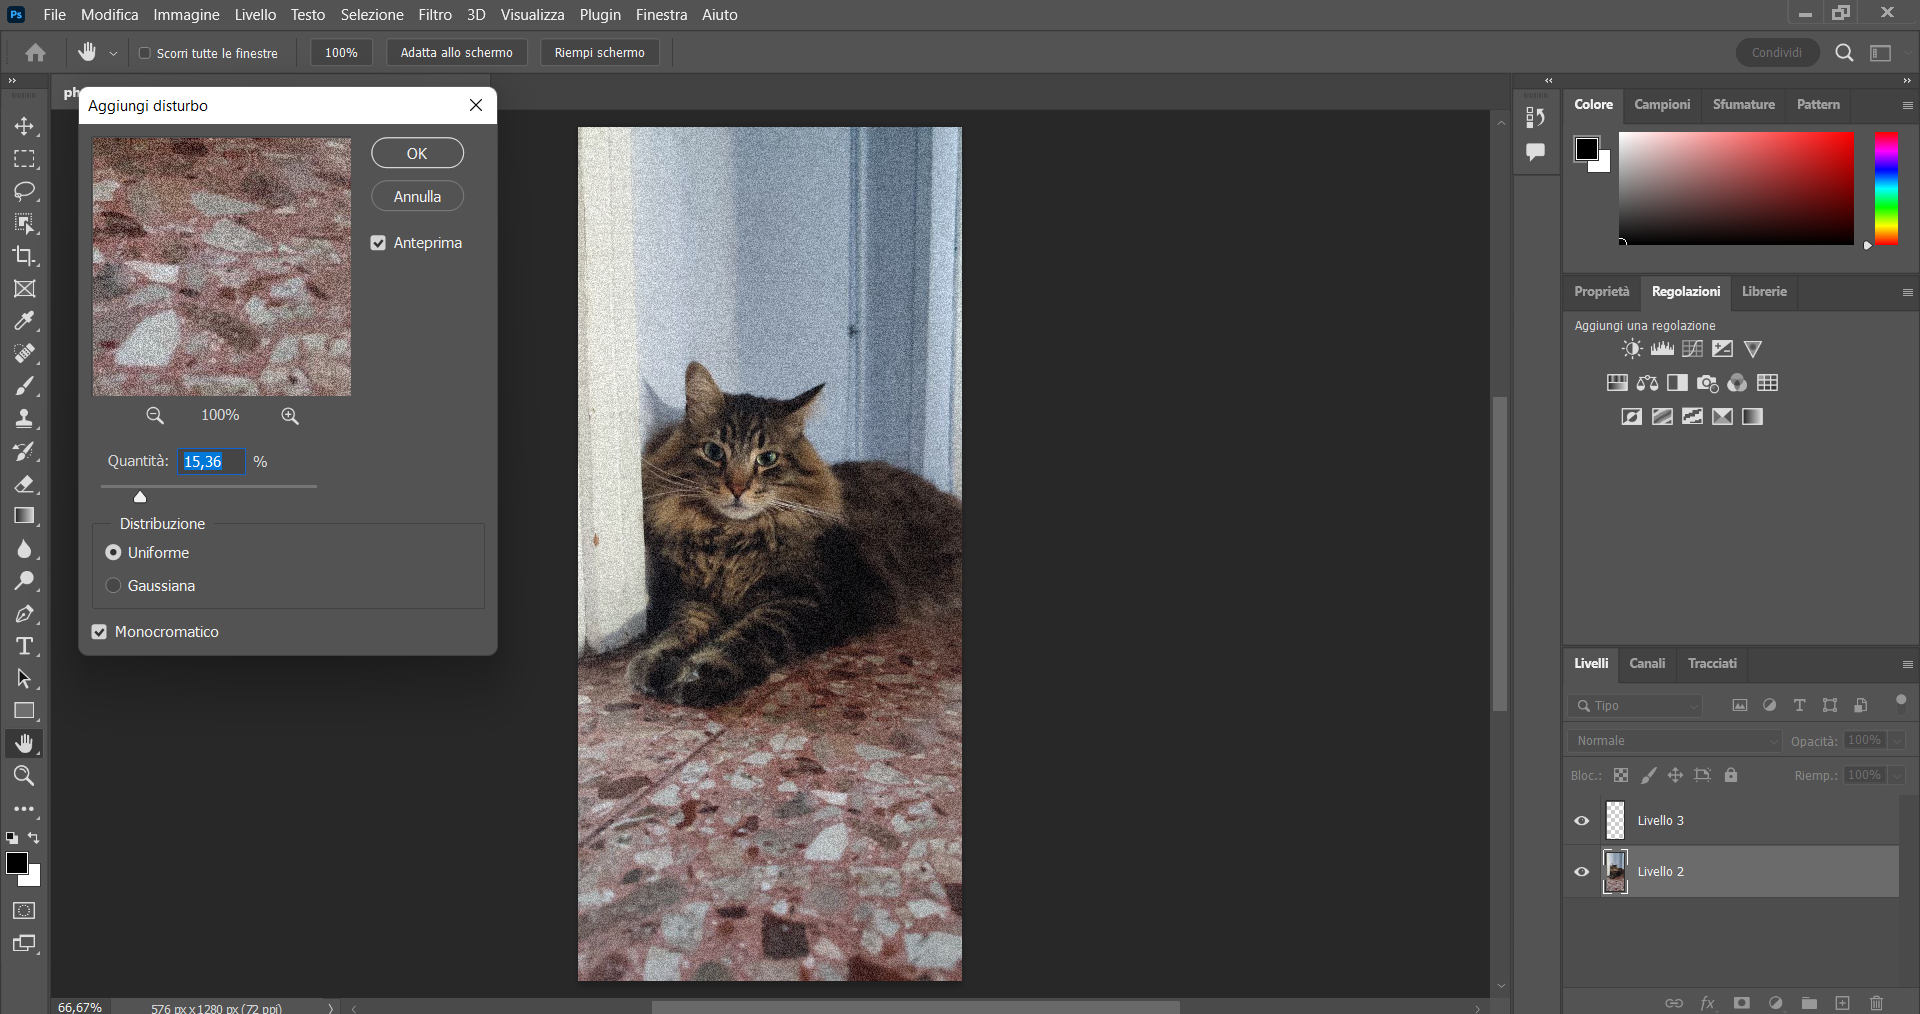Add a layer mask to Livello 2
This screenshot has width=1920, height=1014.
click(x=1742, y=1003)
